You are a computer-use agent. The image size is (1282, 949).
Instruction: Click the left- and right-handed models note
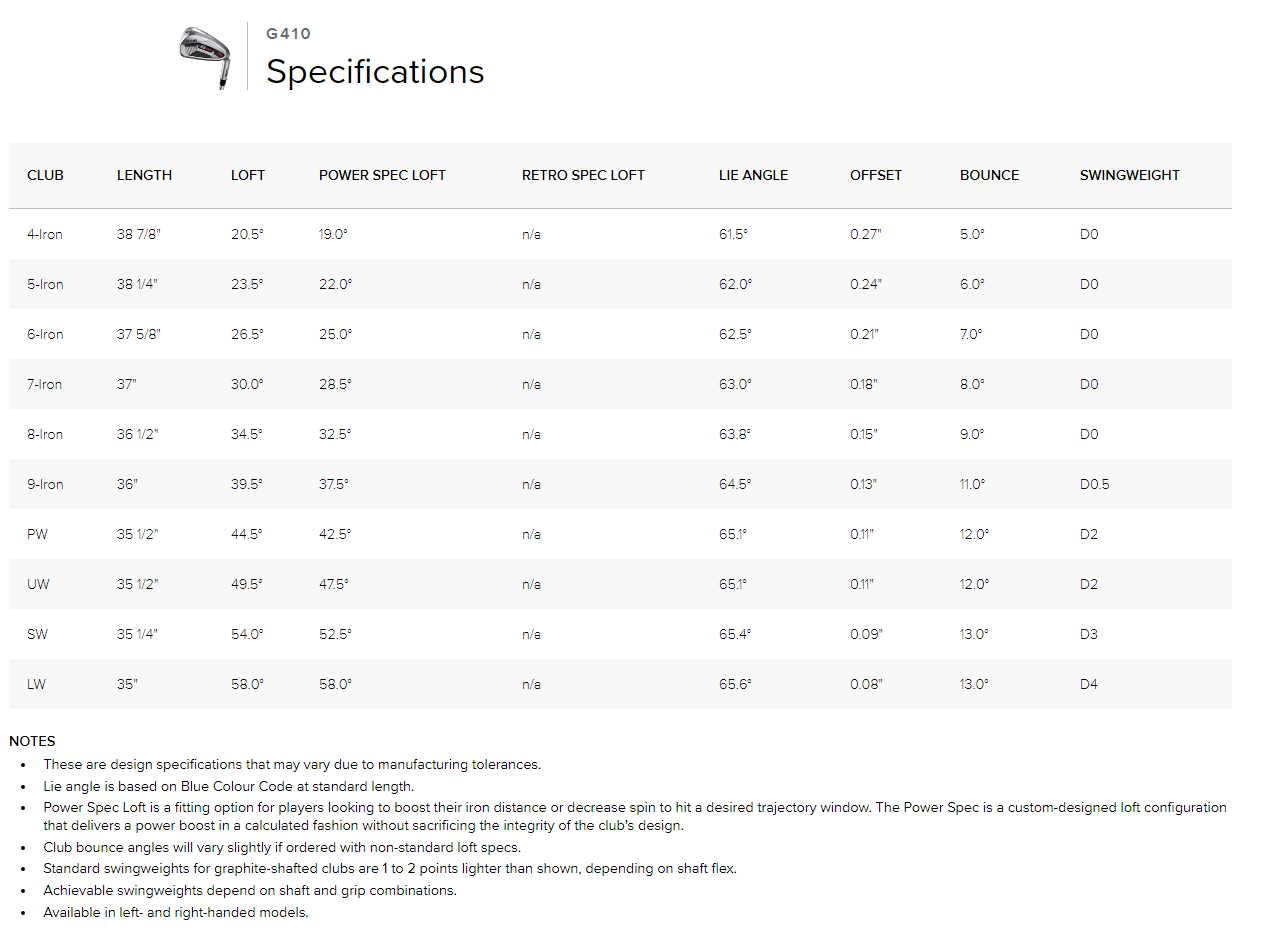click(x=176, y=913)
